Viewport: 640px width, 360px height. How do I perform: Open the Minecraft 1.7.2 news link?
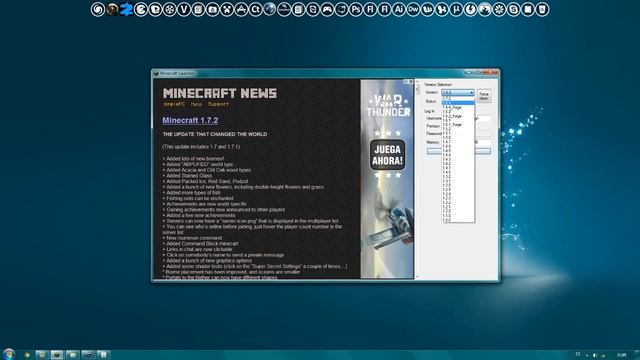click(x=190, y=120)
